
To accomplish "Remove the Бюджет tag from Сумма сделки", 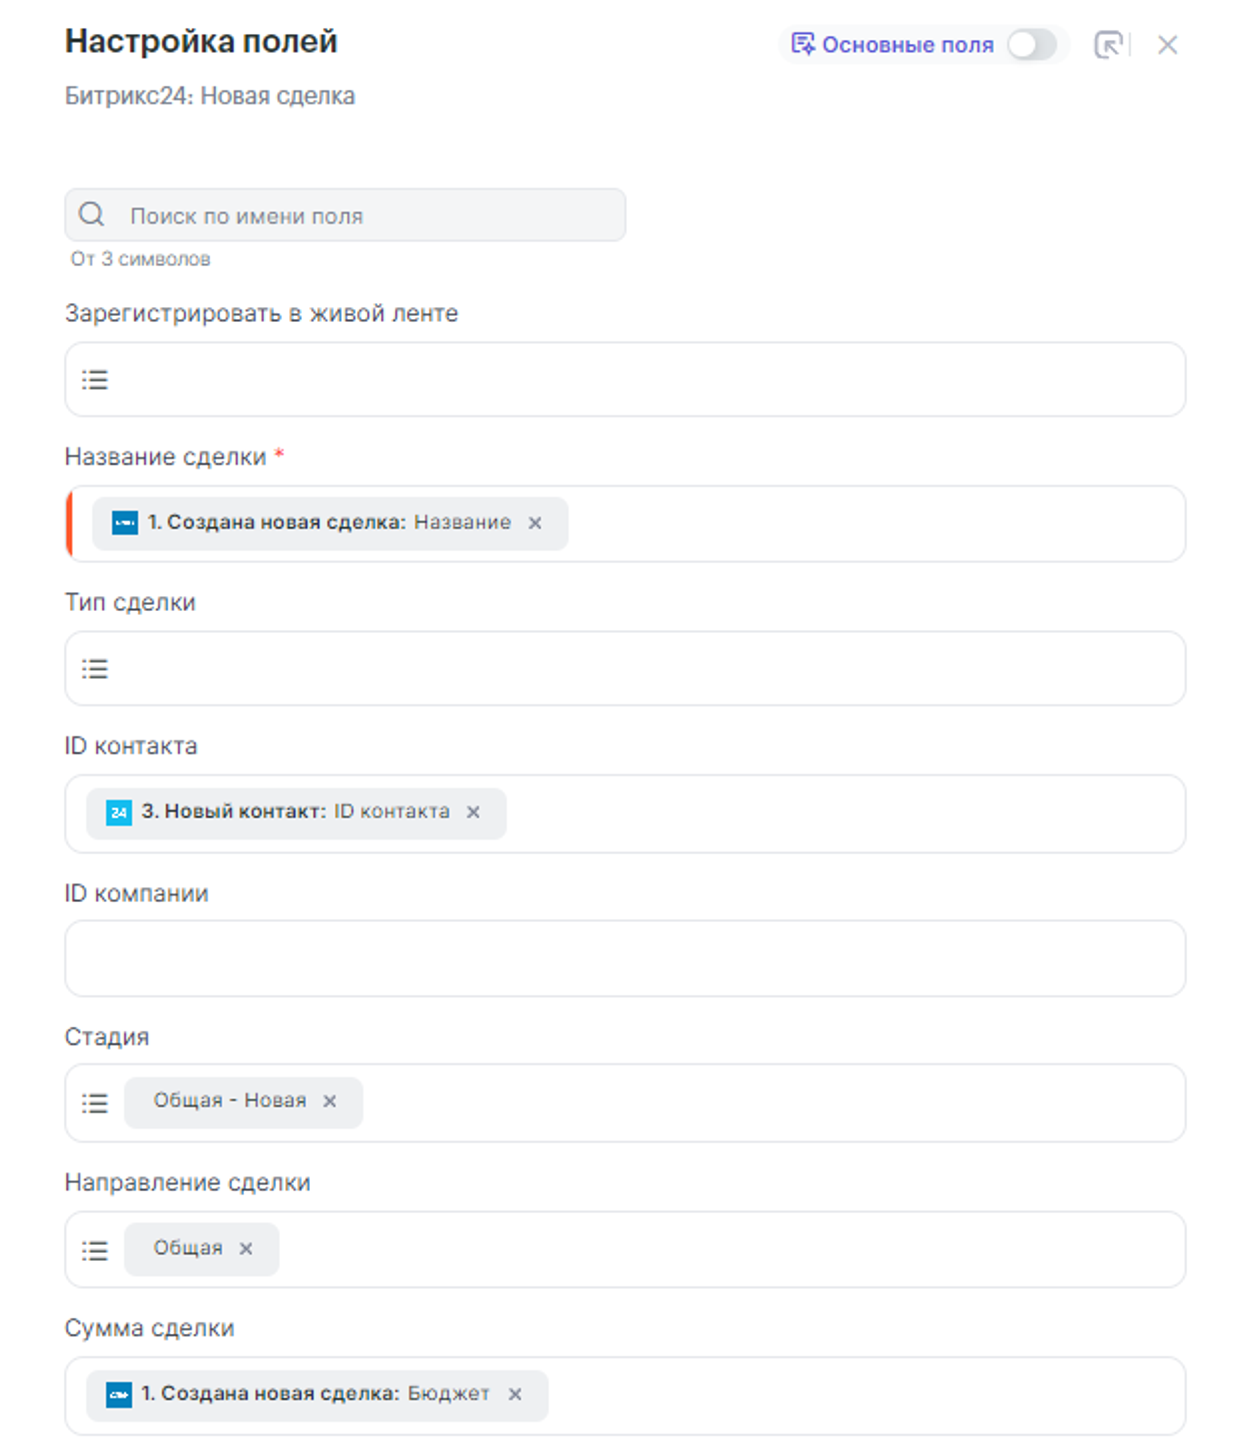I will click(515, 1395).
